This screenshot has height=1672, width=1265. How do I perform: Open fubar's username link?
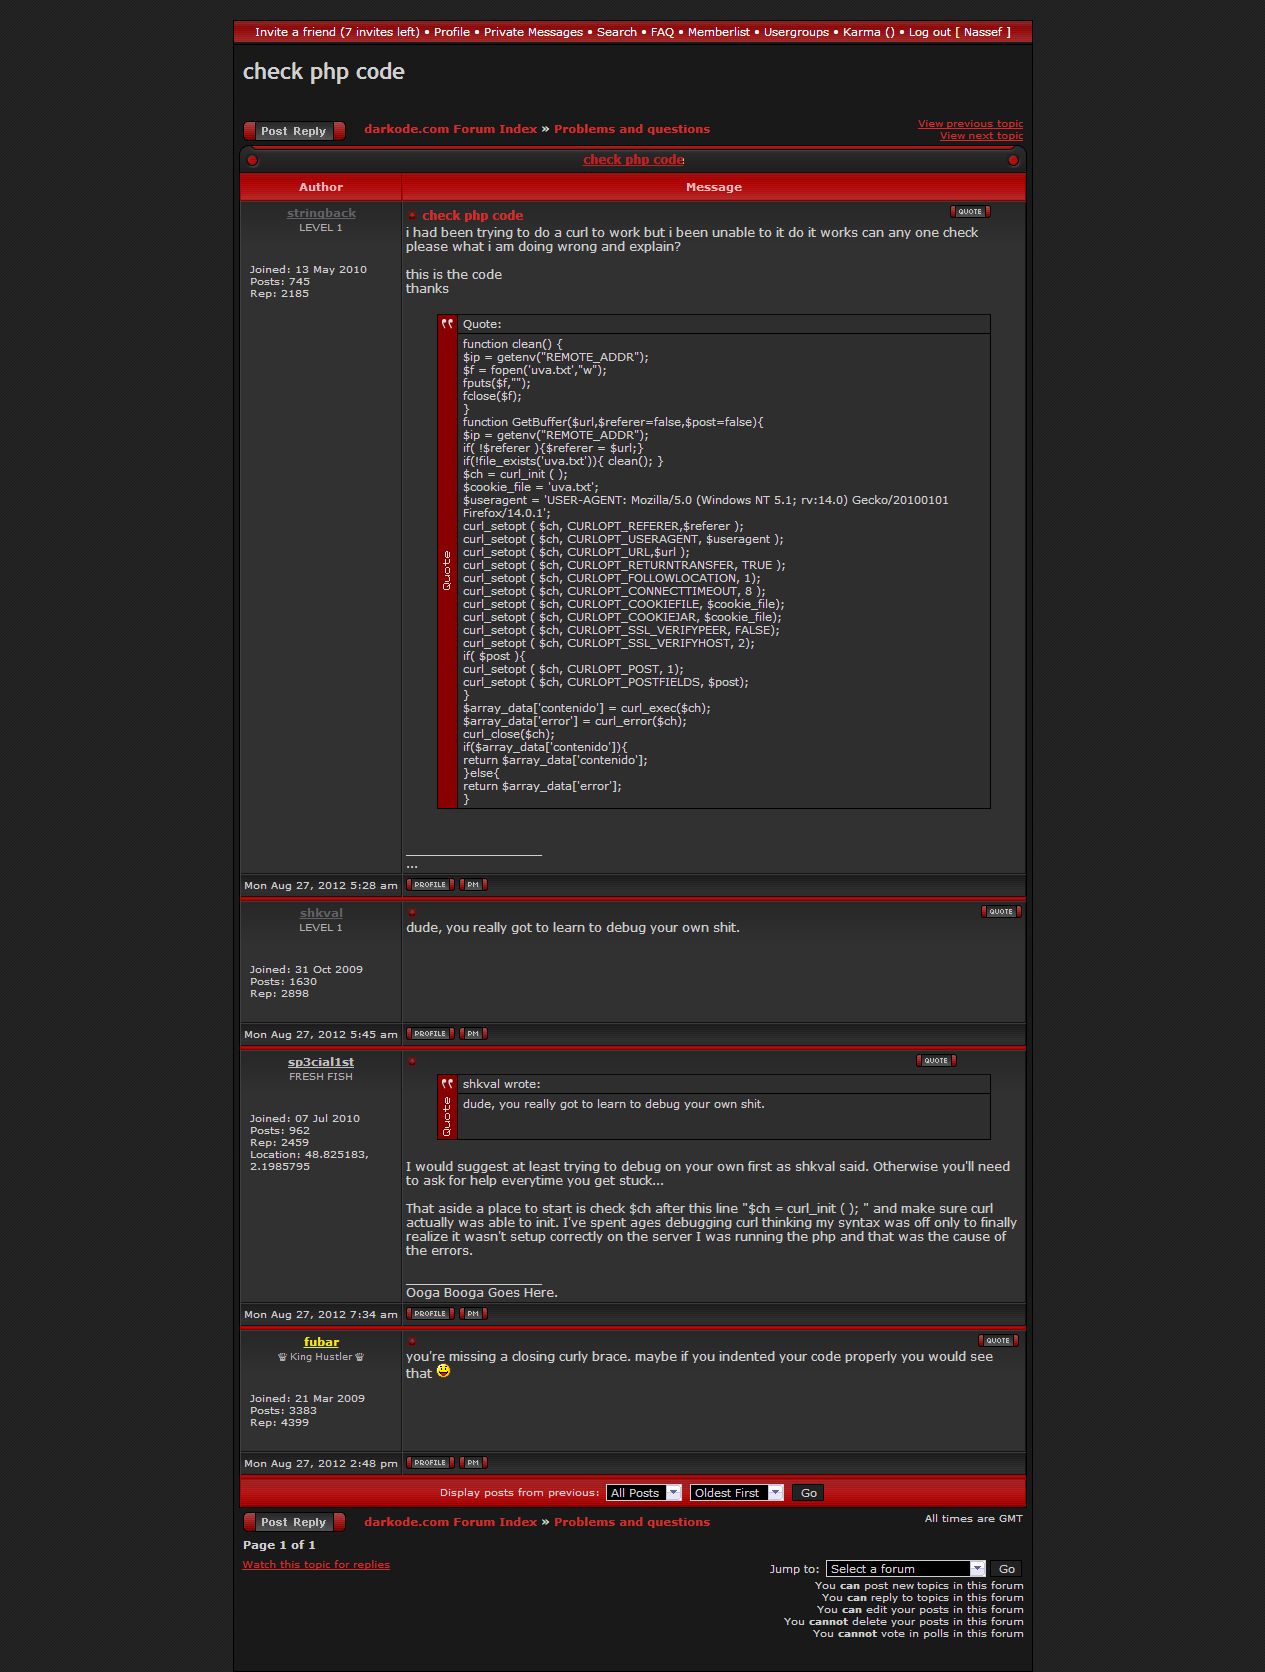321,1342
